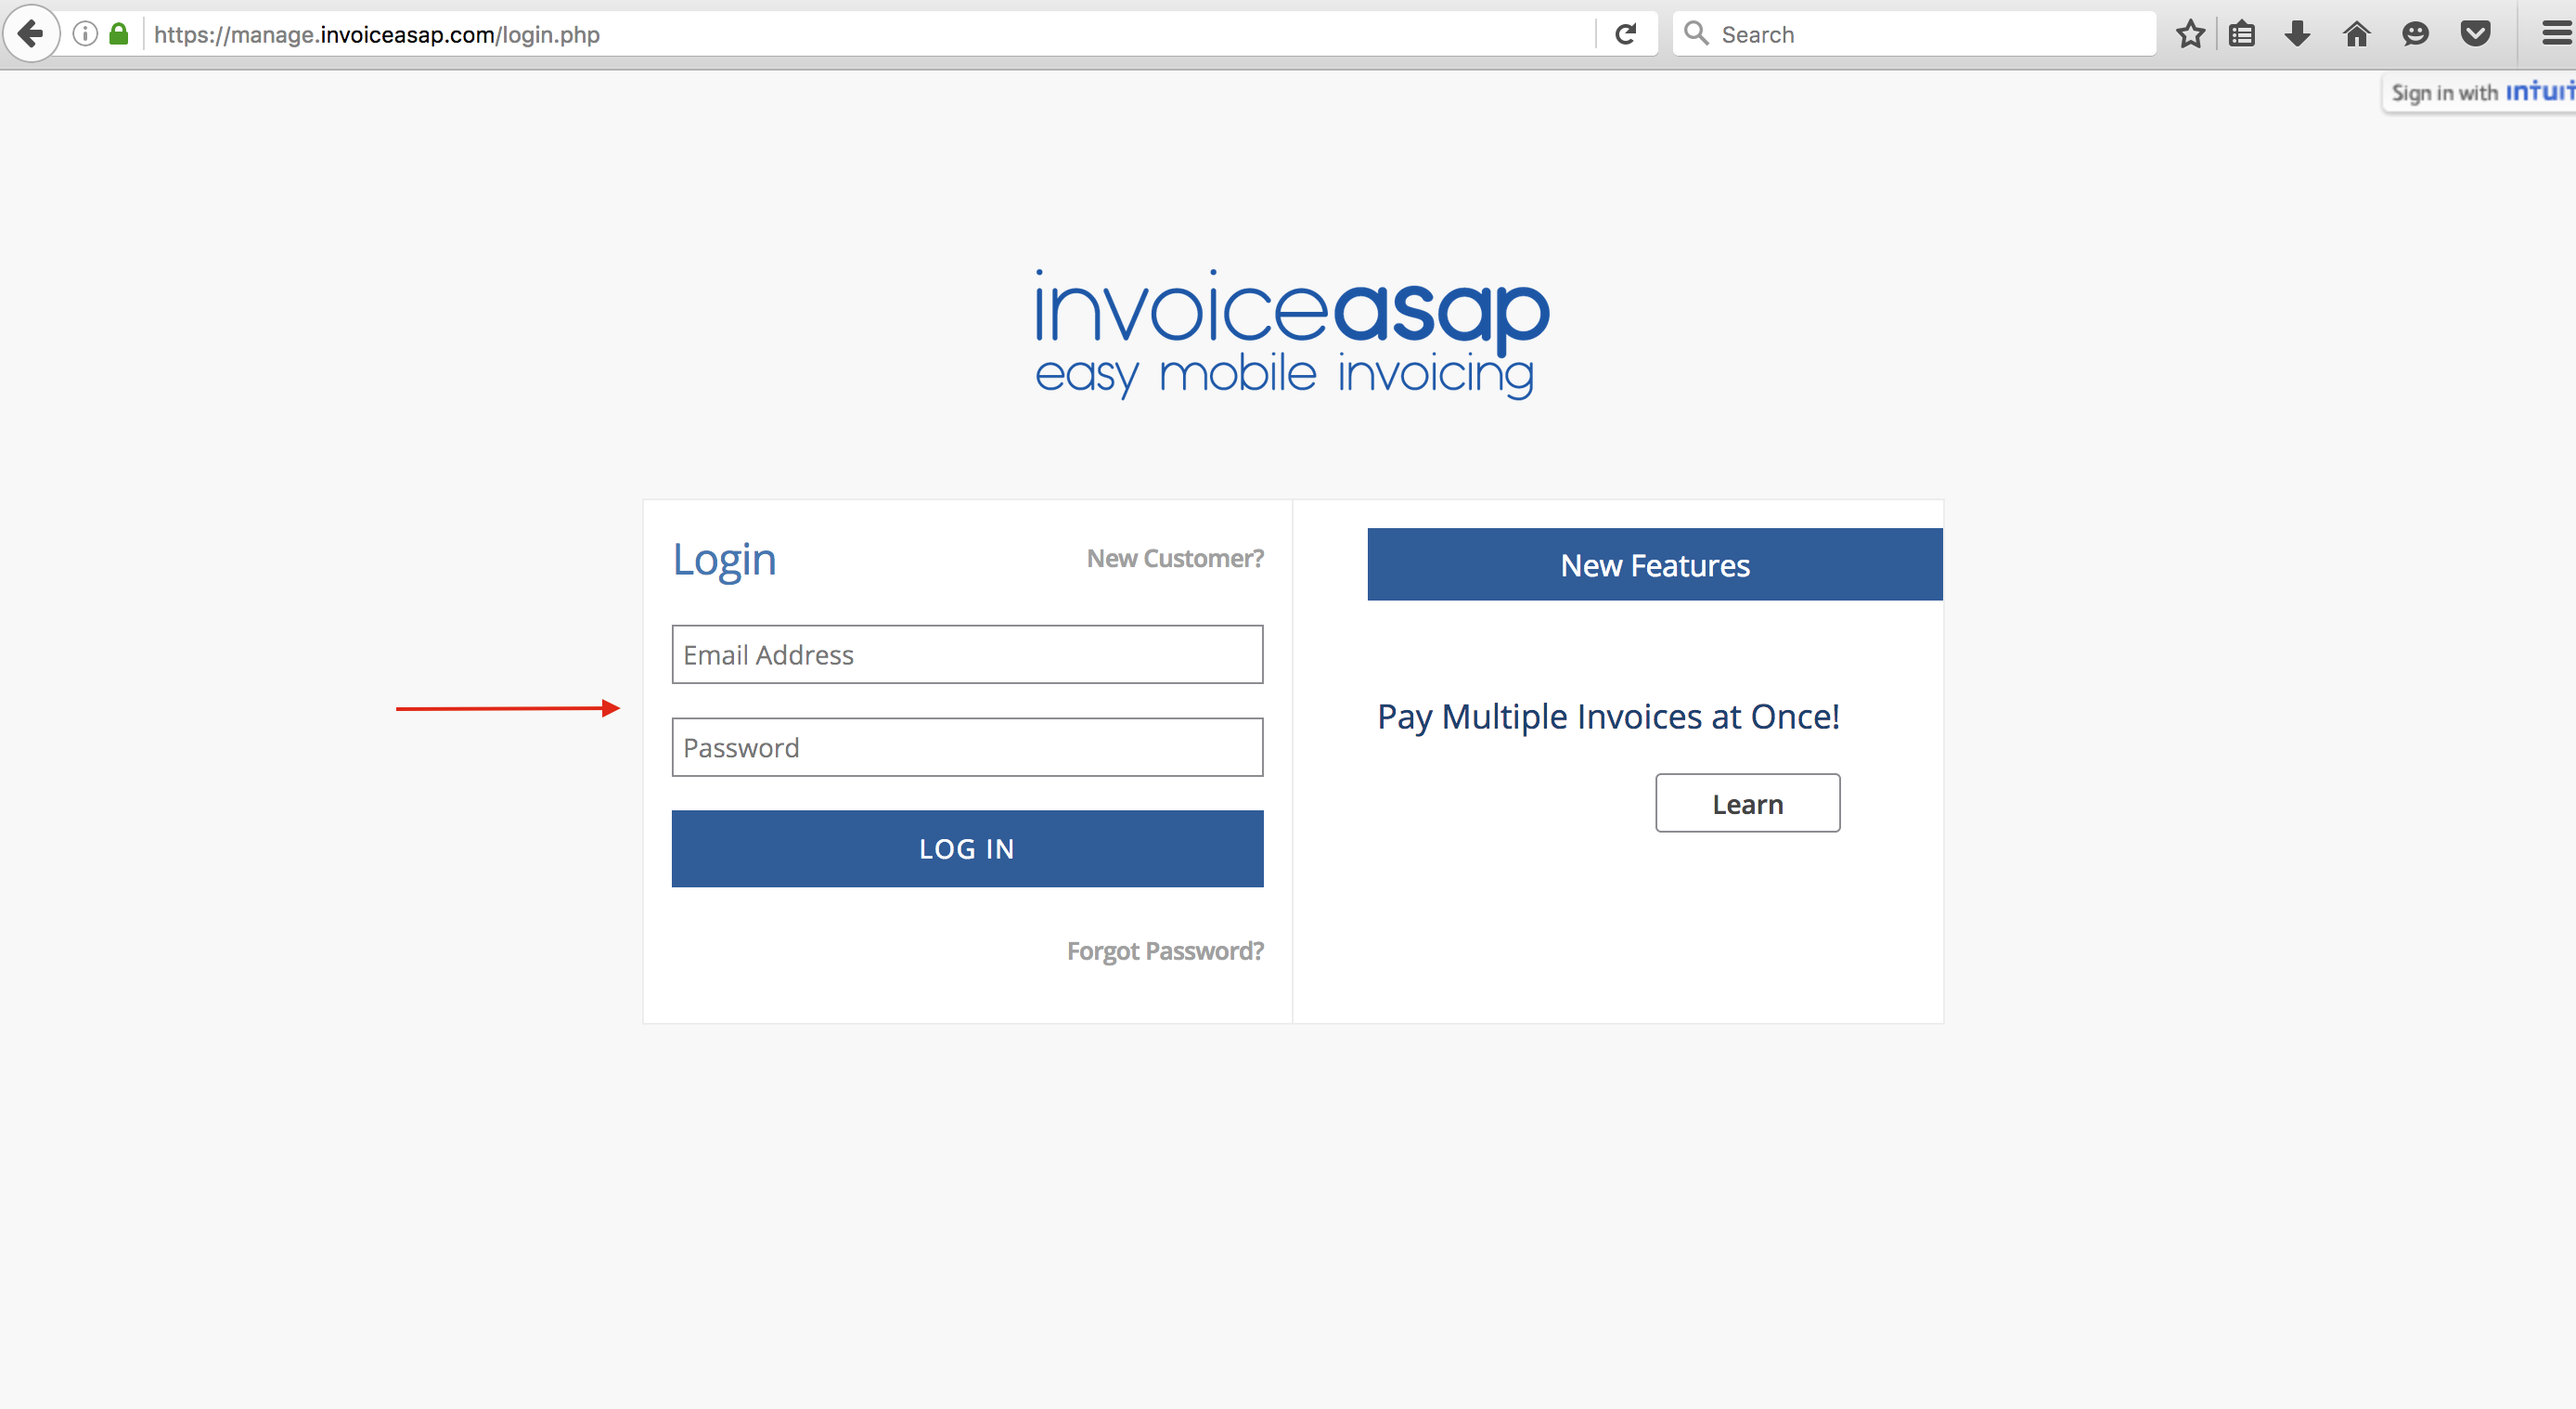Click the New Features banner
This screenshot has height=1409, width=2576.
click(1654, 565)
